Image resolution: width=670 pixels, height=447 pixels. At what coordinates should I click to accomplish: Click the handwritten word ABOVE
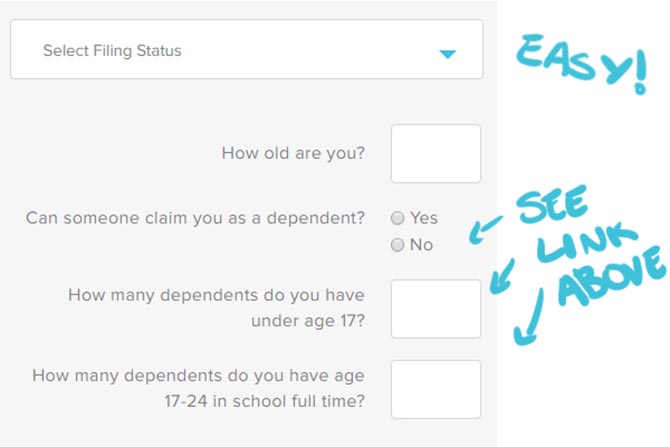point(612,278)
